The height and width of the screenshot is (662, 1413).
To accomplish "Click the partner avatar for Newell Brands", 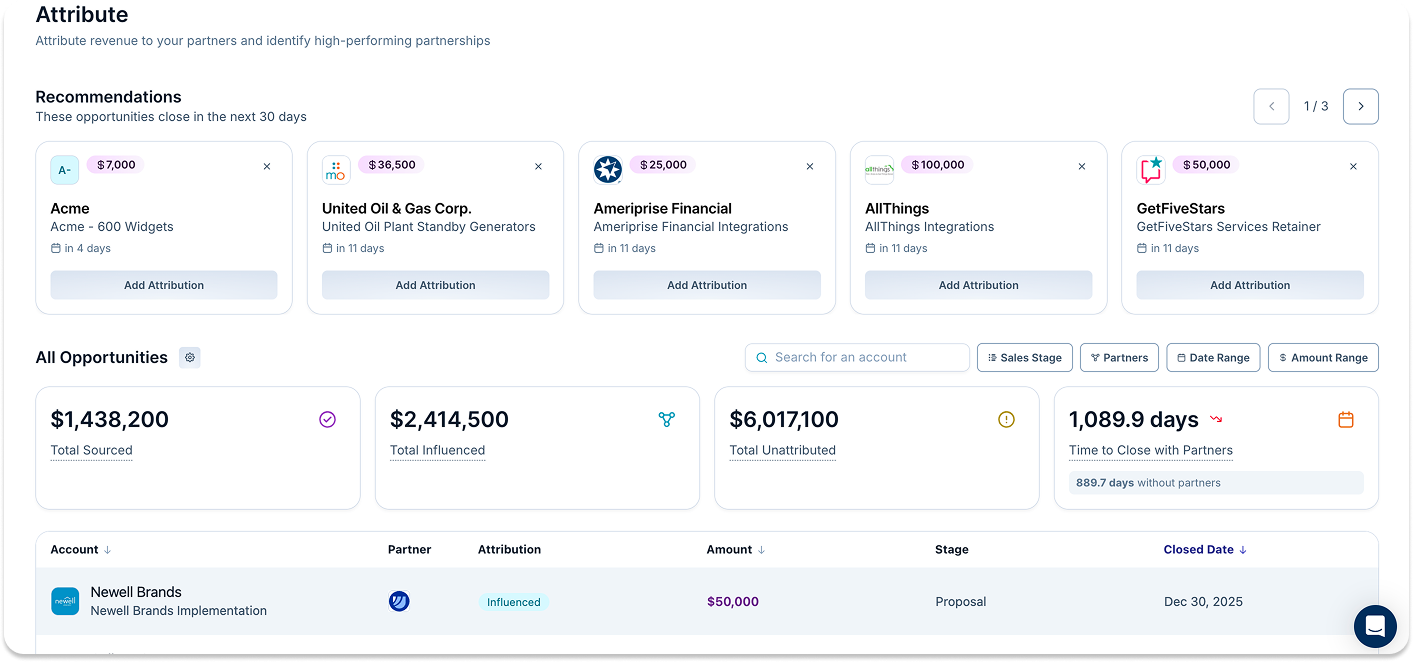I will click(x=399, y=601).
